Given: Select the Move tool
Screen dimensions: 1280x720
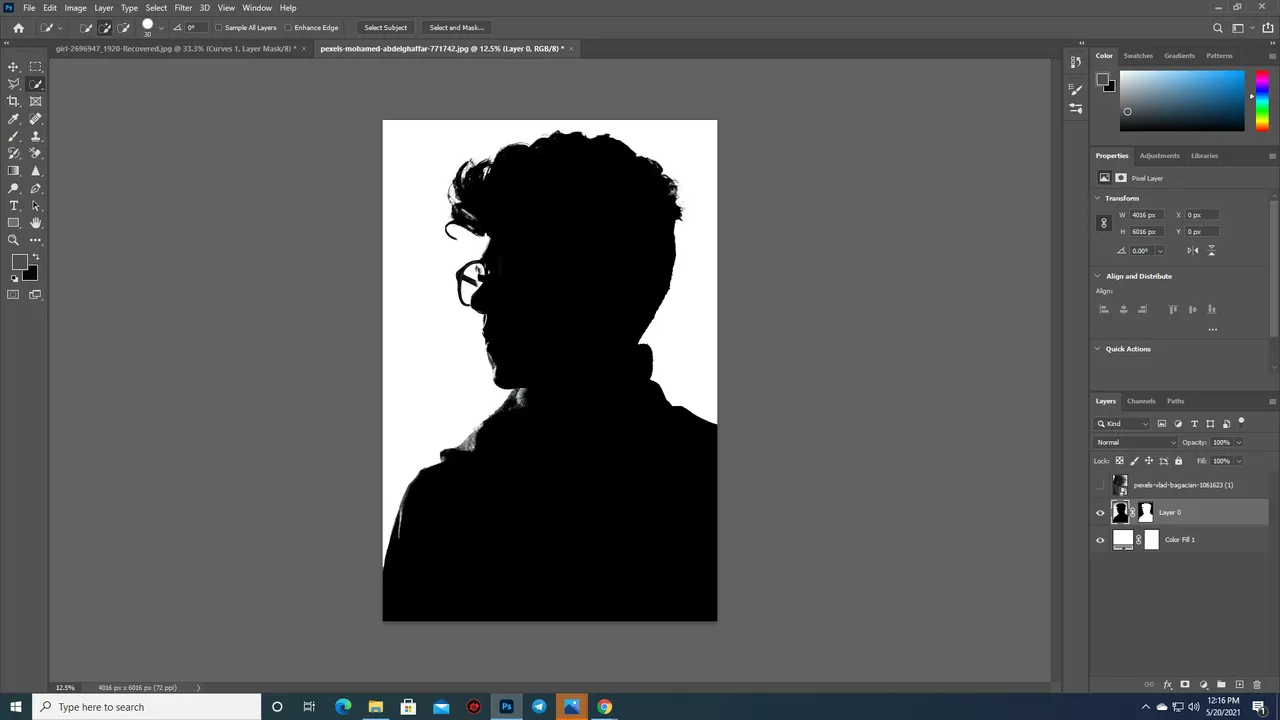Looking at the screenshot, I should (x=14, y=67).
